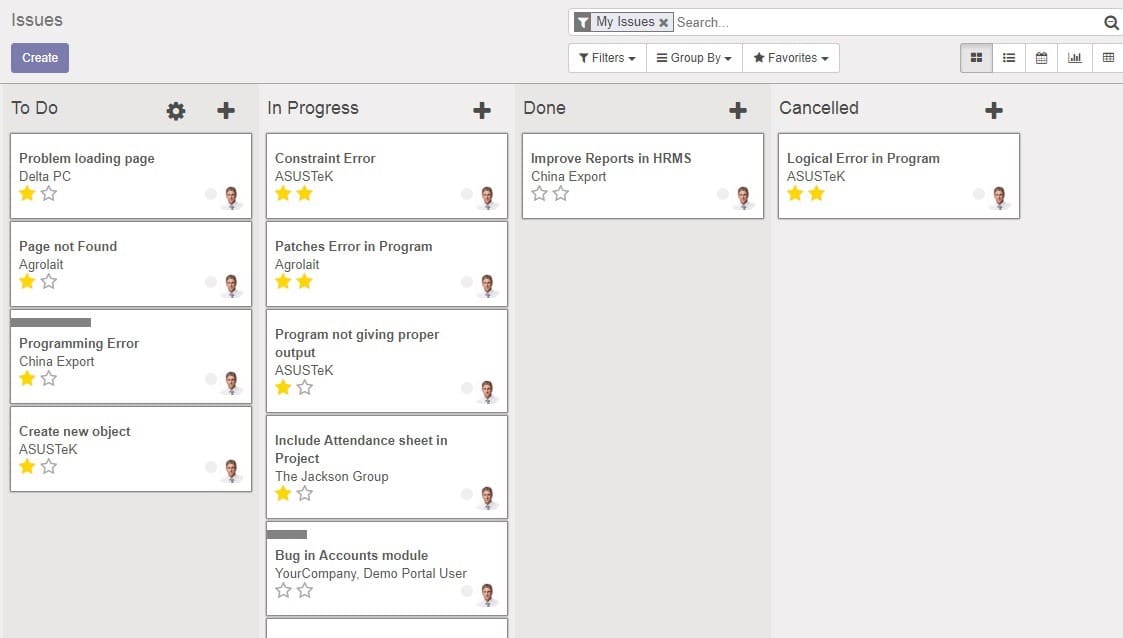Switch to List view
This screenshot has height=638, width=1123.
coord(1008,58)
